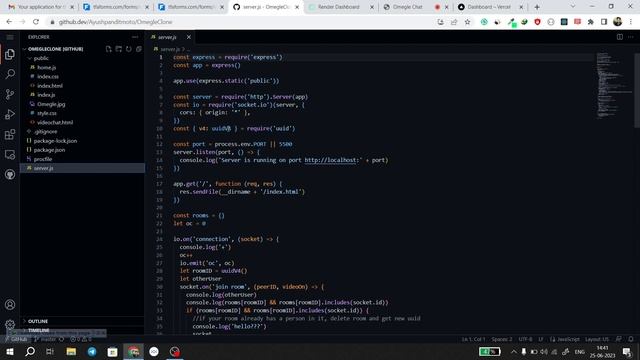
Task: Switch to the Render Dashboard tab
Action: (x=341, y=7)
